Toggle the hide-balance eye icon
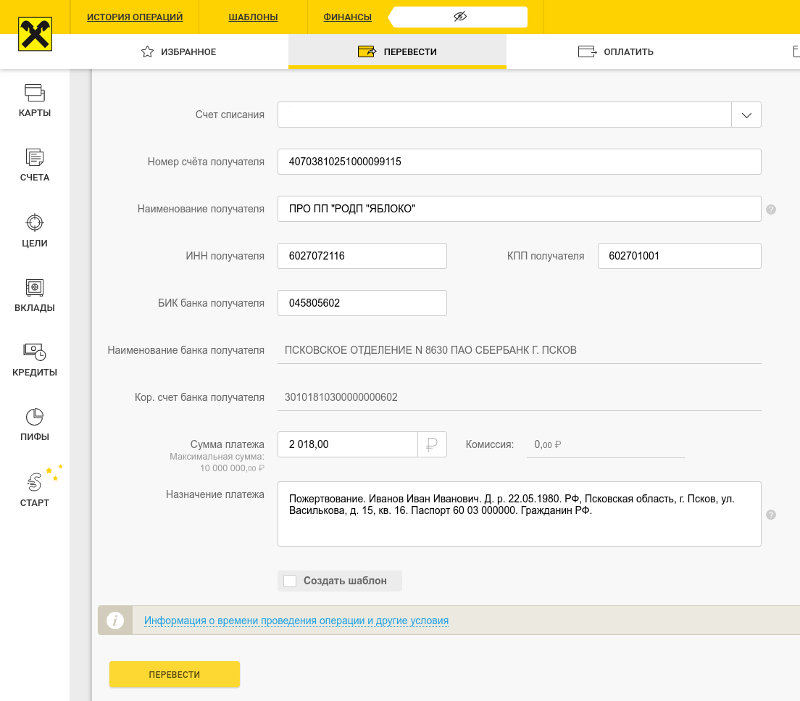The image size is (800, 701). [x=460, y=17]
